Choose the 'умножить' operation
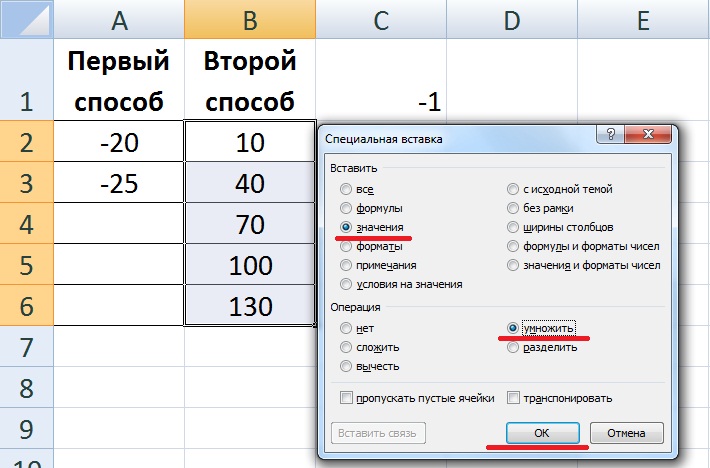 pos(513,328)
